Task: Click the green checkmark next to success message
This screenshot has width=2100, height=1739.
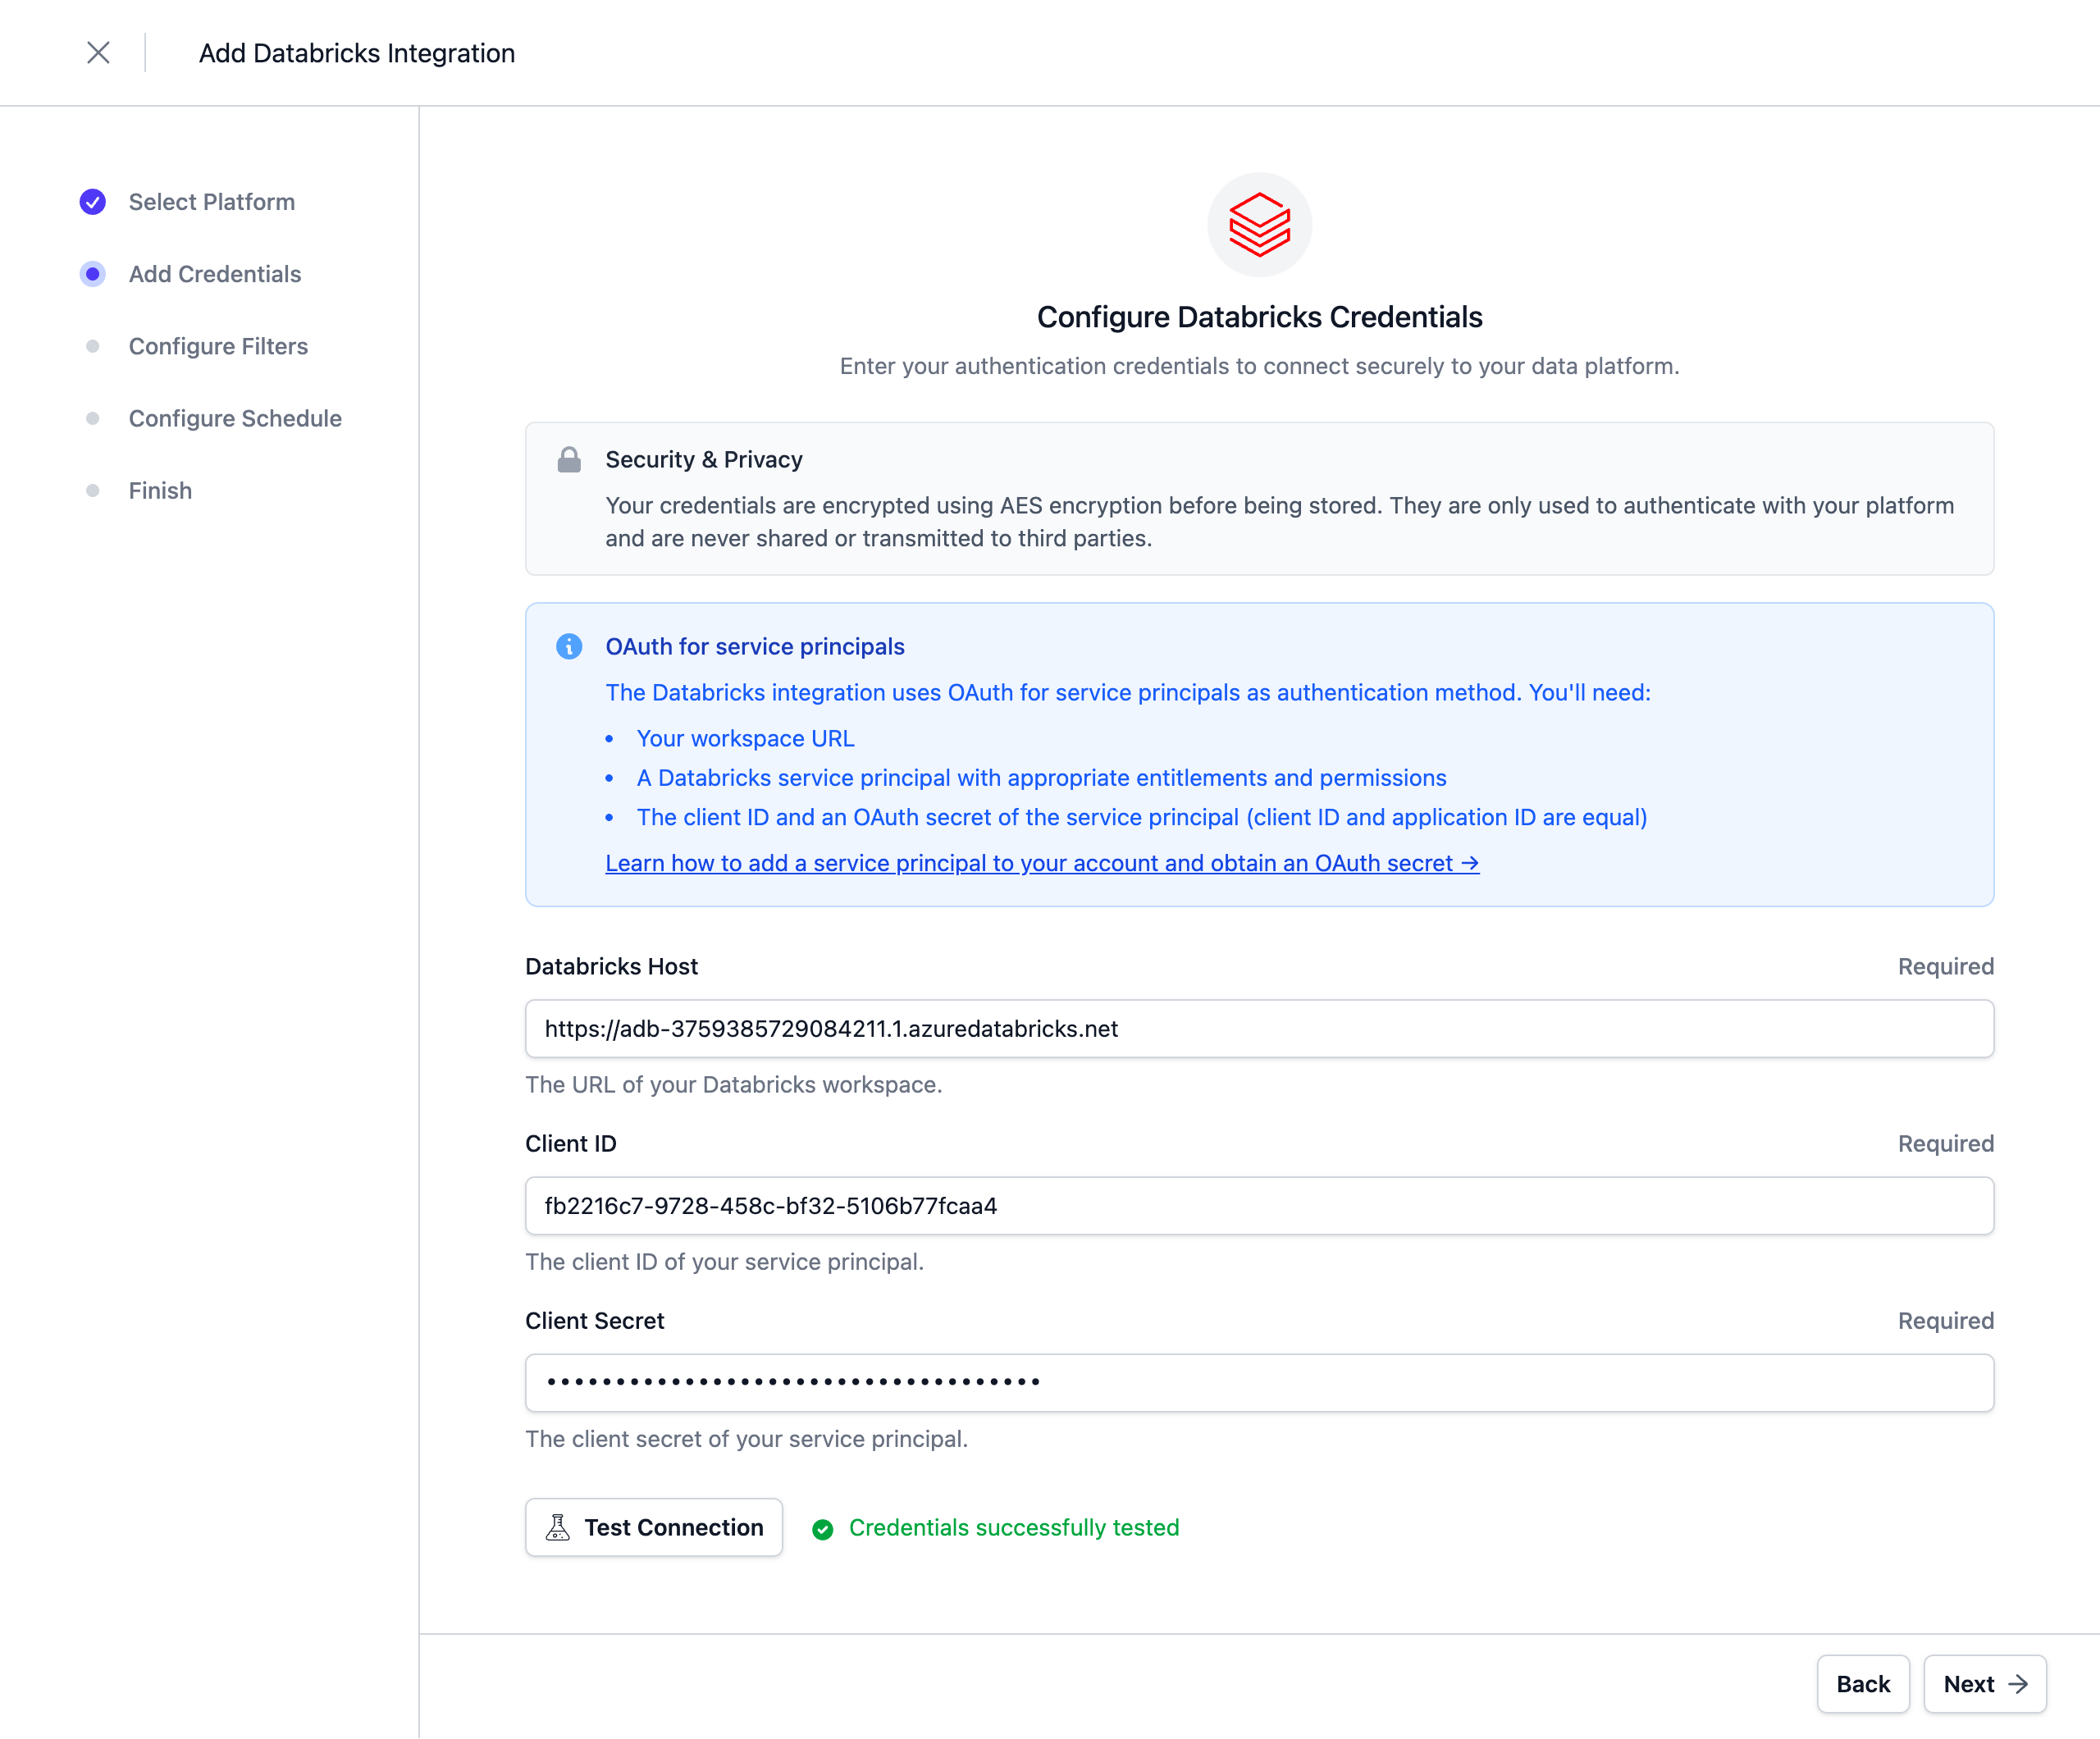Action: pyautogui.click(x=823, y=1529)
